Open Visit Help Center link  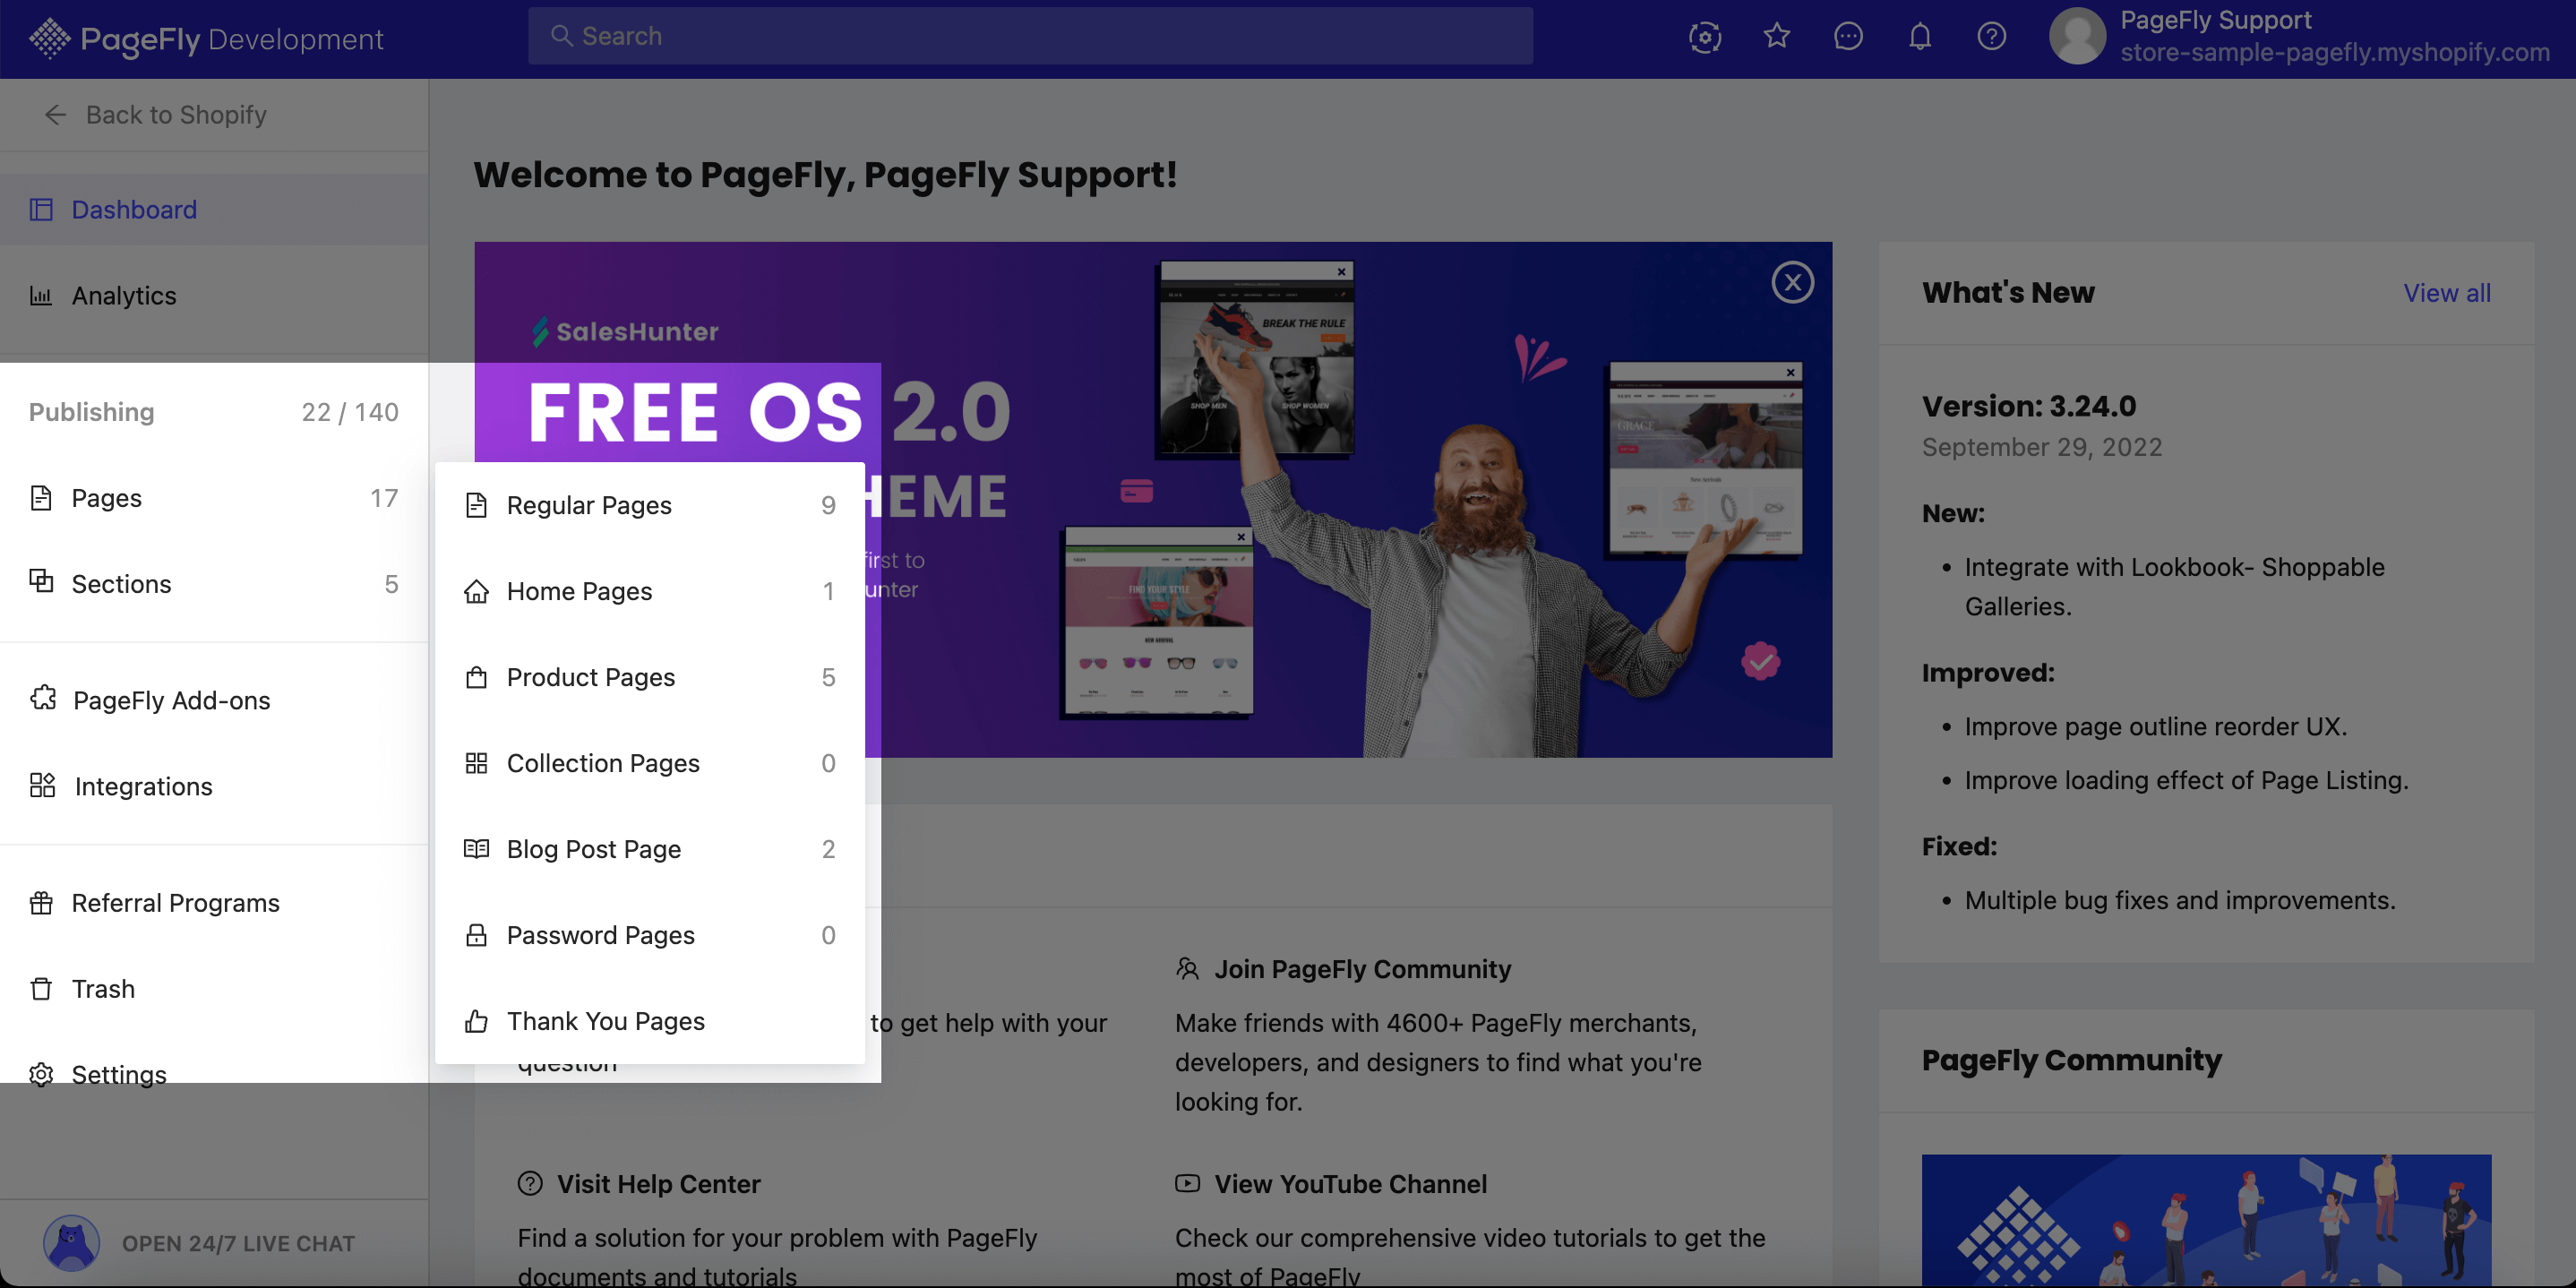658,1185
